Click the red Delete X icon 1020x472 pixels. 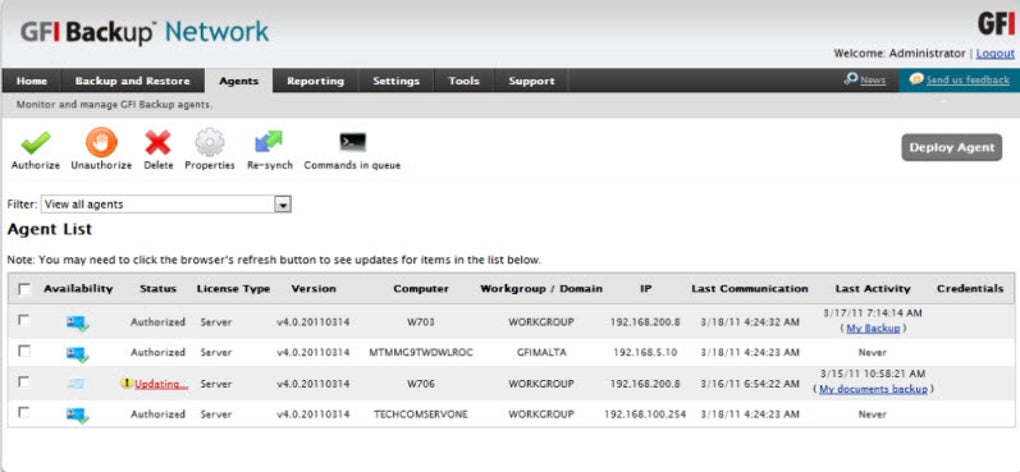coord(158,142)
